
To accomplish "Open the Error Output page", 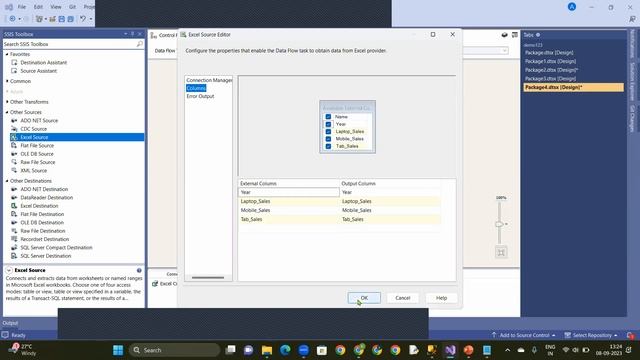I will [x=200, y=96].
